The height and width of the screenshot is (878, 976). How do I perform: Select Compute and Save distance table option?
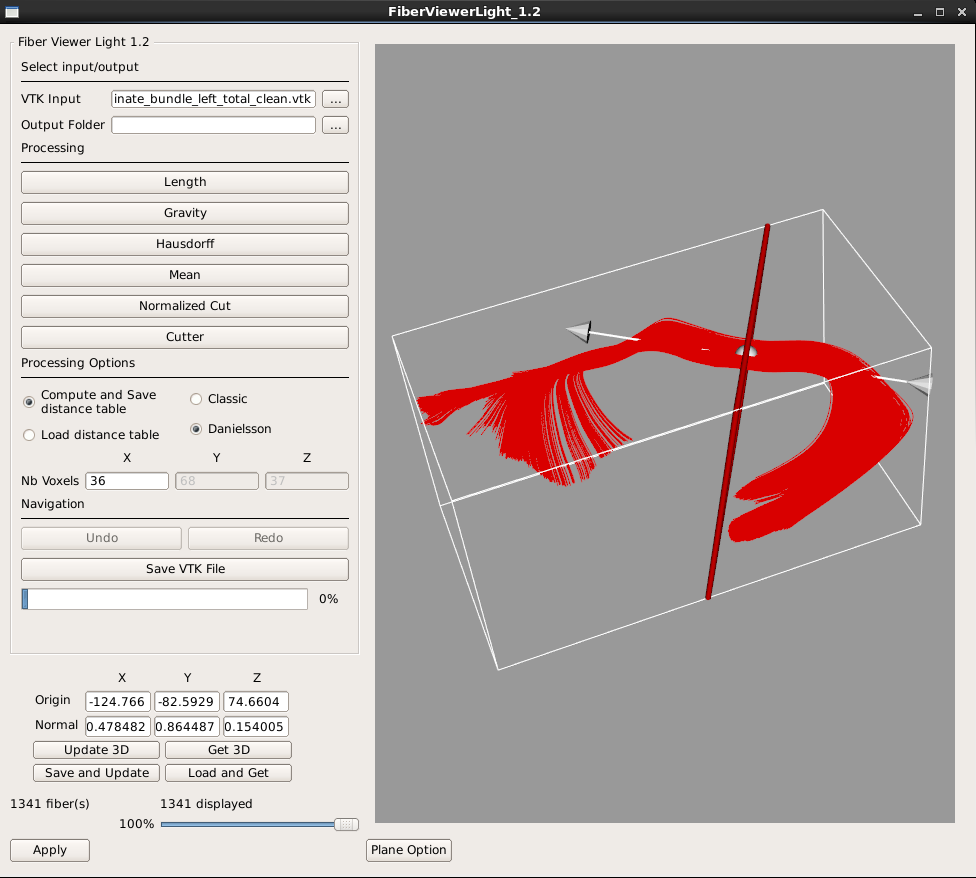(x=30, y=402)
